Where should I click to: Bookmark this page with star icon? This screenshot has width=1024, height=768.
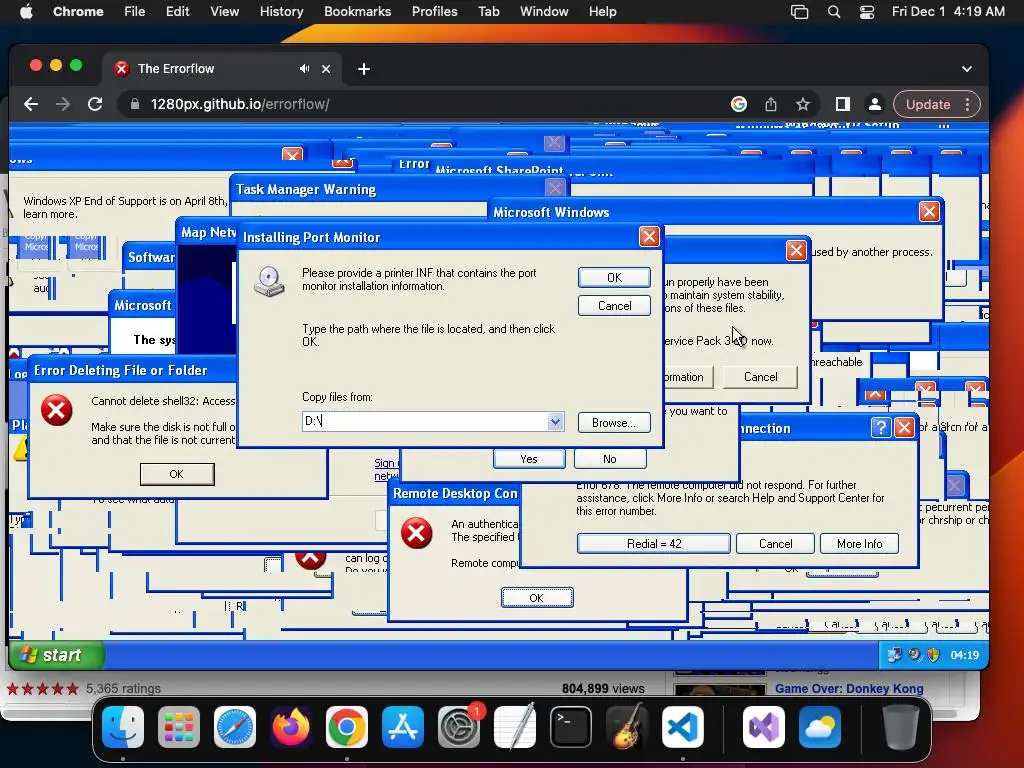point(803,104)
